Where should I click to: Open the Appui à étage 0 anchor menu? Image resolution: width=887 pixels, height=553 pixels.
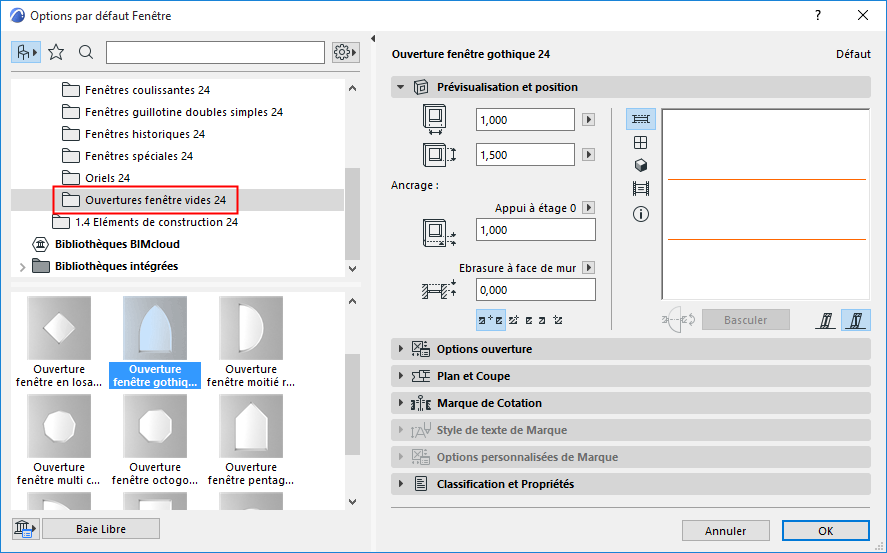tap(588, 208)
